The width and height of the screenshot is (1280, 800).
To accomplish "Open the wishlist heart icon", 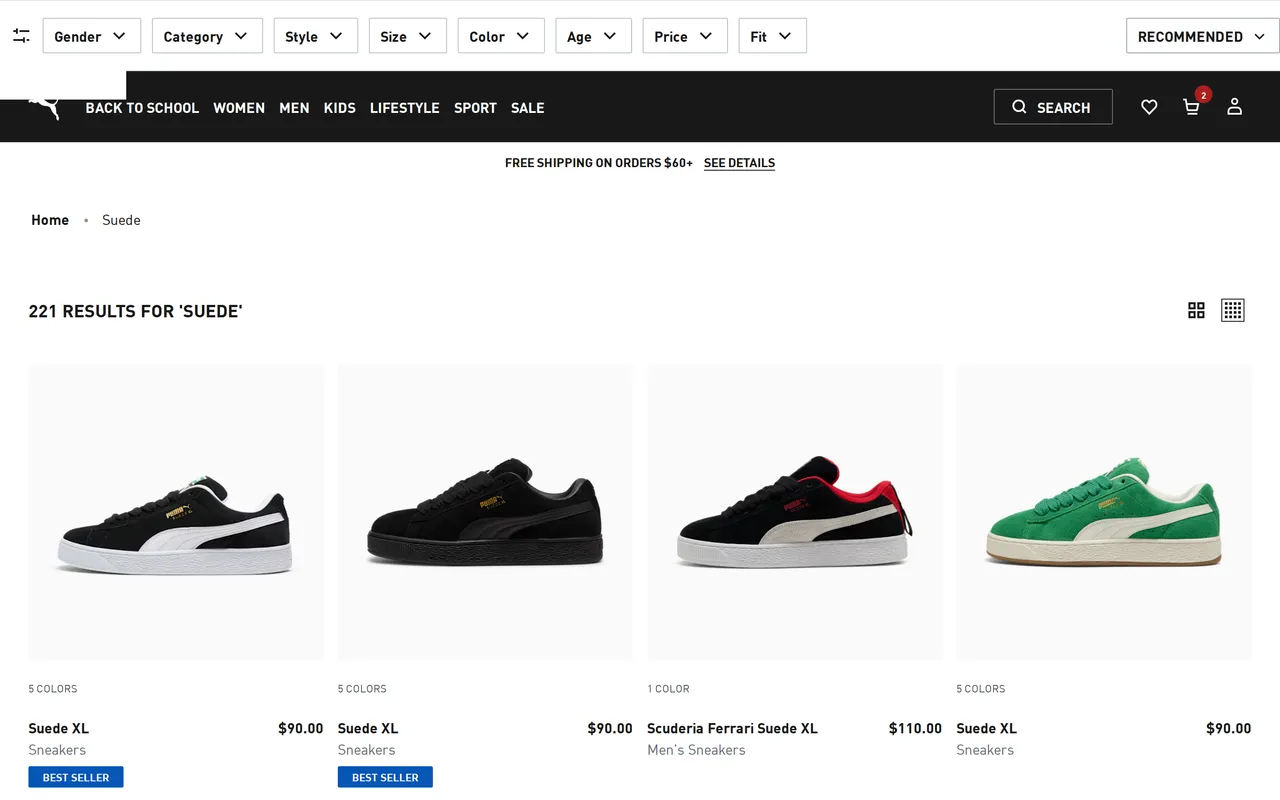I will (1149, 107).
